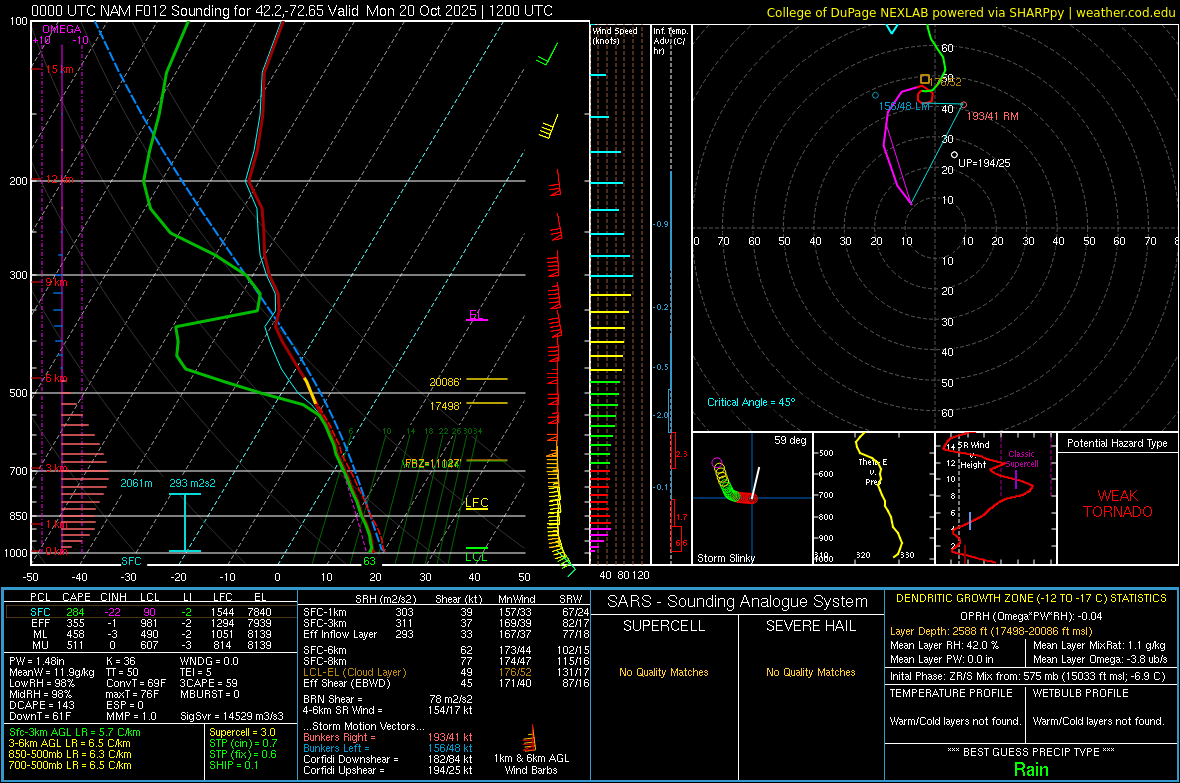Click the "PW = 1.48in" value
The width and height of the screenshot is (1180, 783).
[39, 661]
